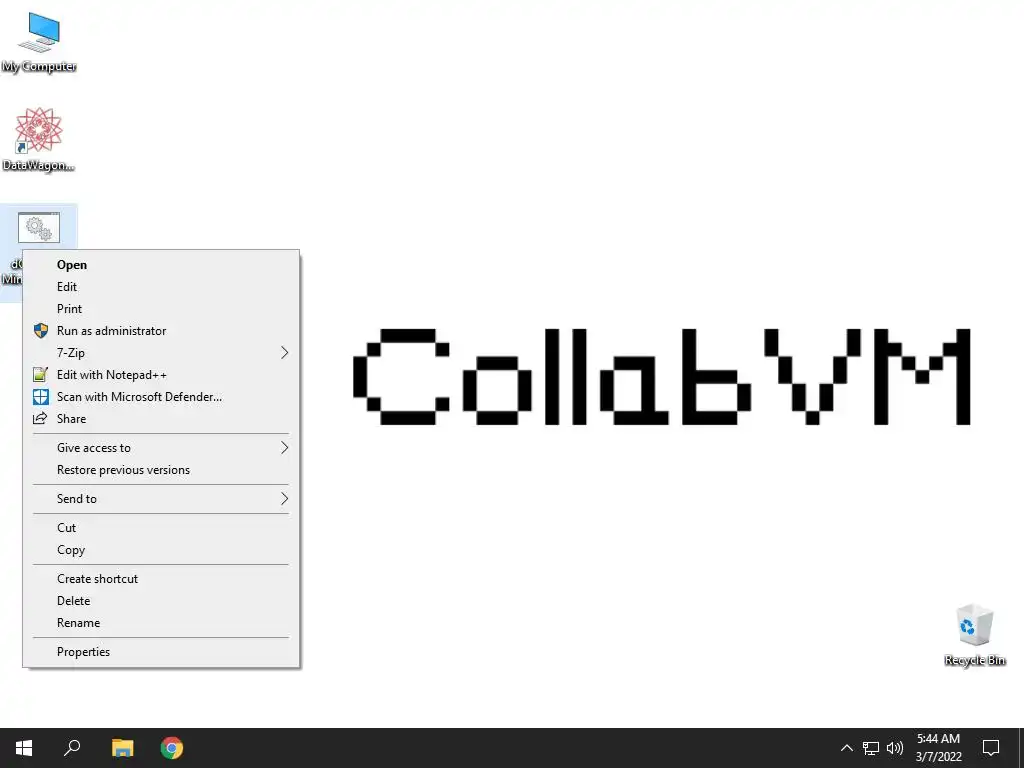Image resolution: width=1024 pixels, height=768 pixels.
Task: Select Create shortcut
Action: [x=161, y=579]
